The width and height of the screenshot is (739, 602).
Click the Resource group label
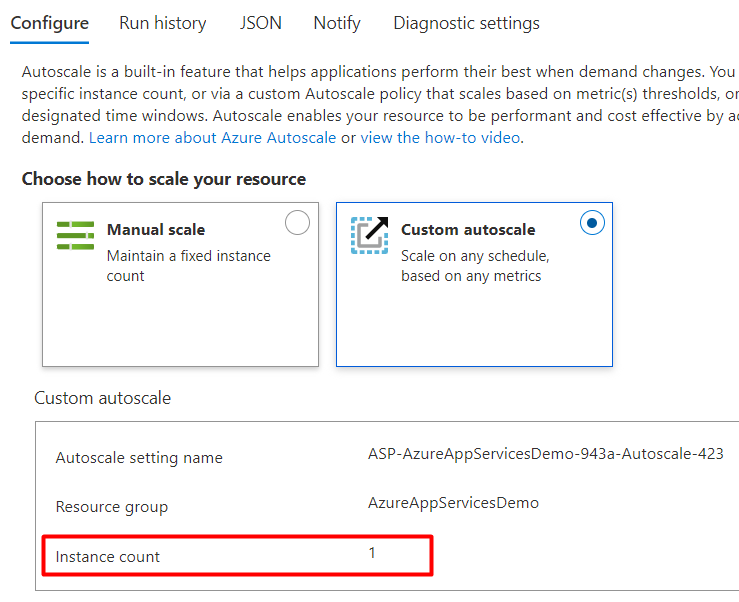pyautogui.click(x=112, y=507)
